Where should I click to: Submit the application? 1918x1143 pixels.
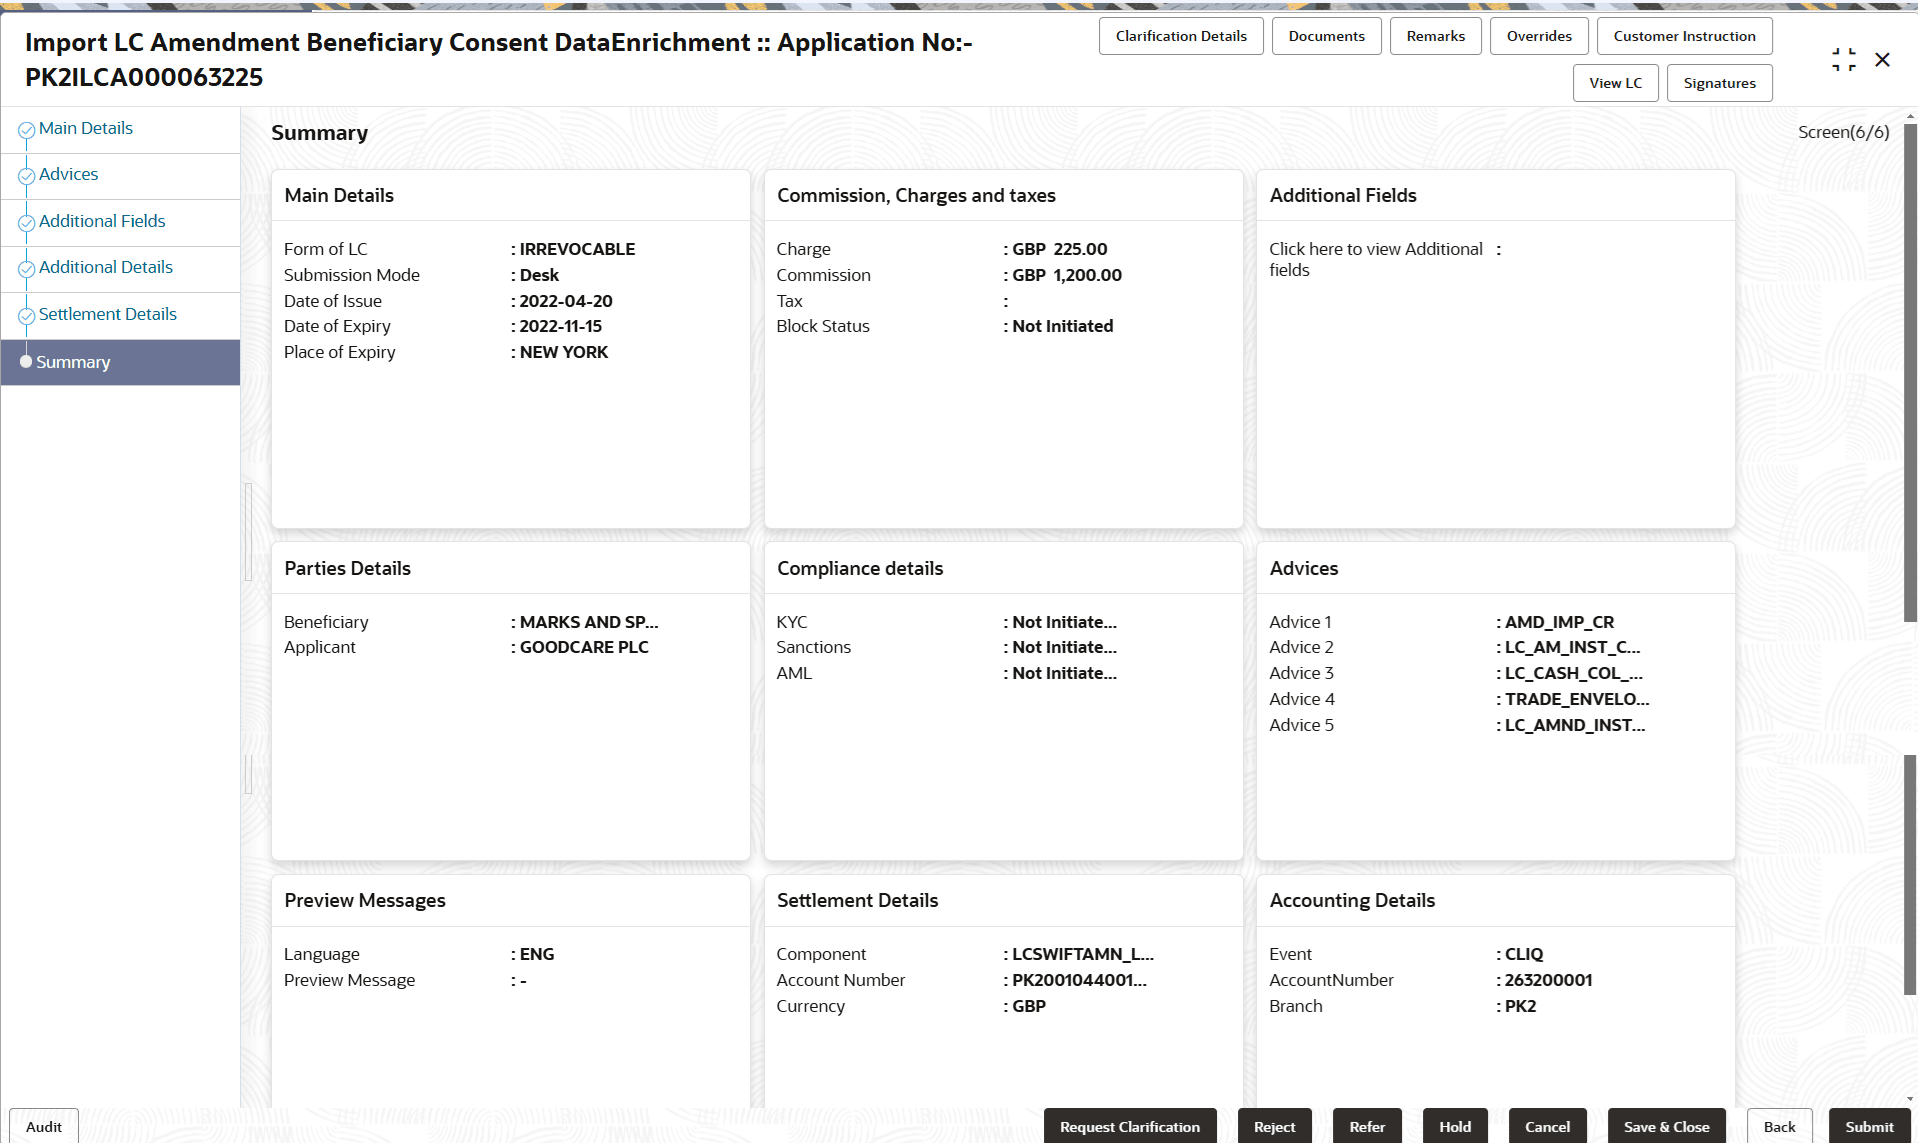[1869, 1126]
